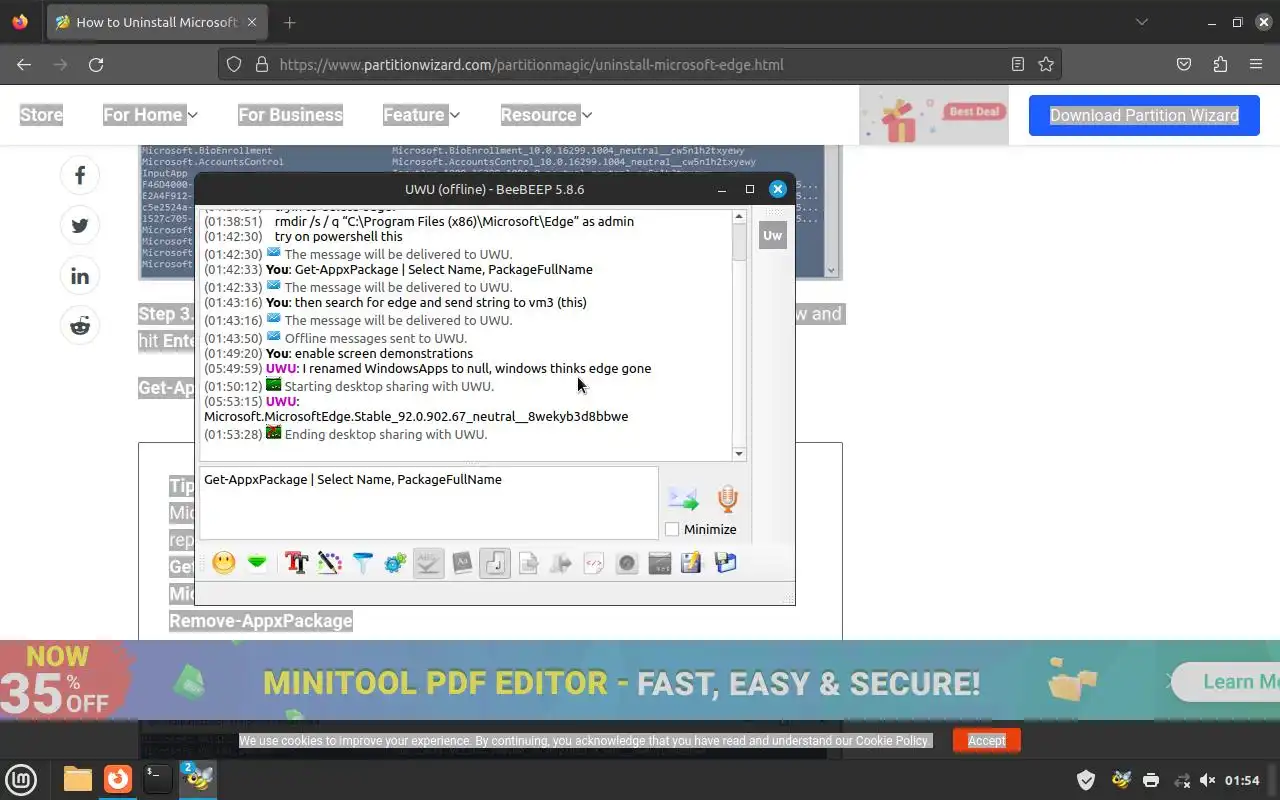
Task: Toggle the spell checking icon
Action: tap(428, 563)
